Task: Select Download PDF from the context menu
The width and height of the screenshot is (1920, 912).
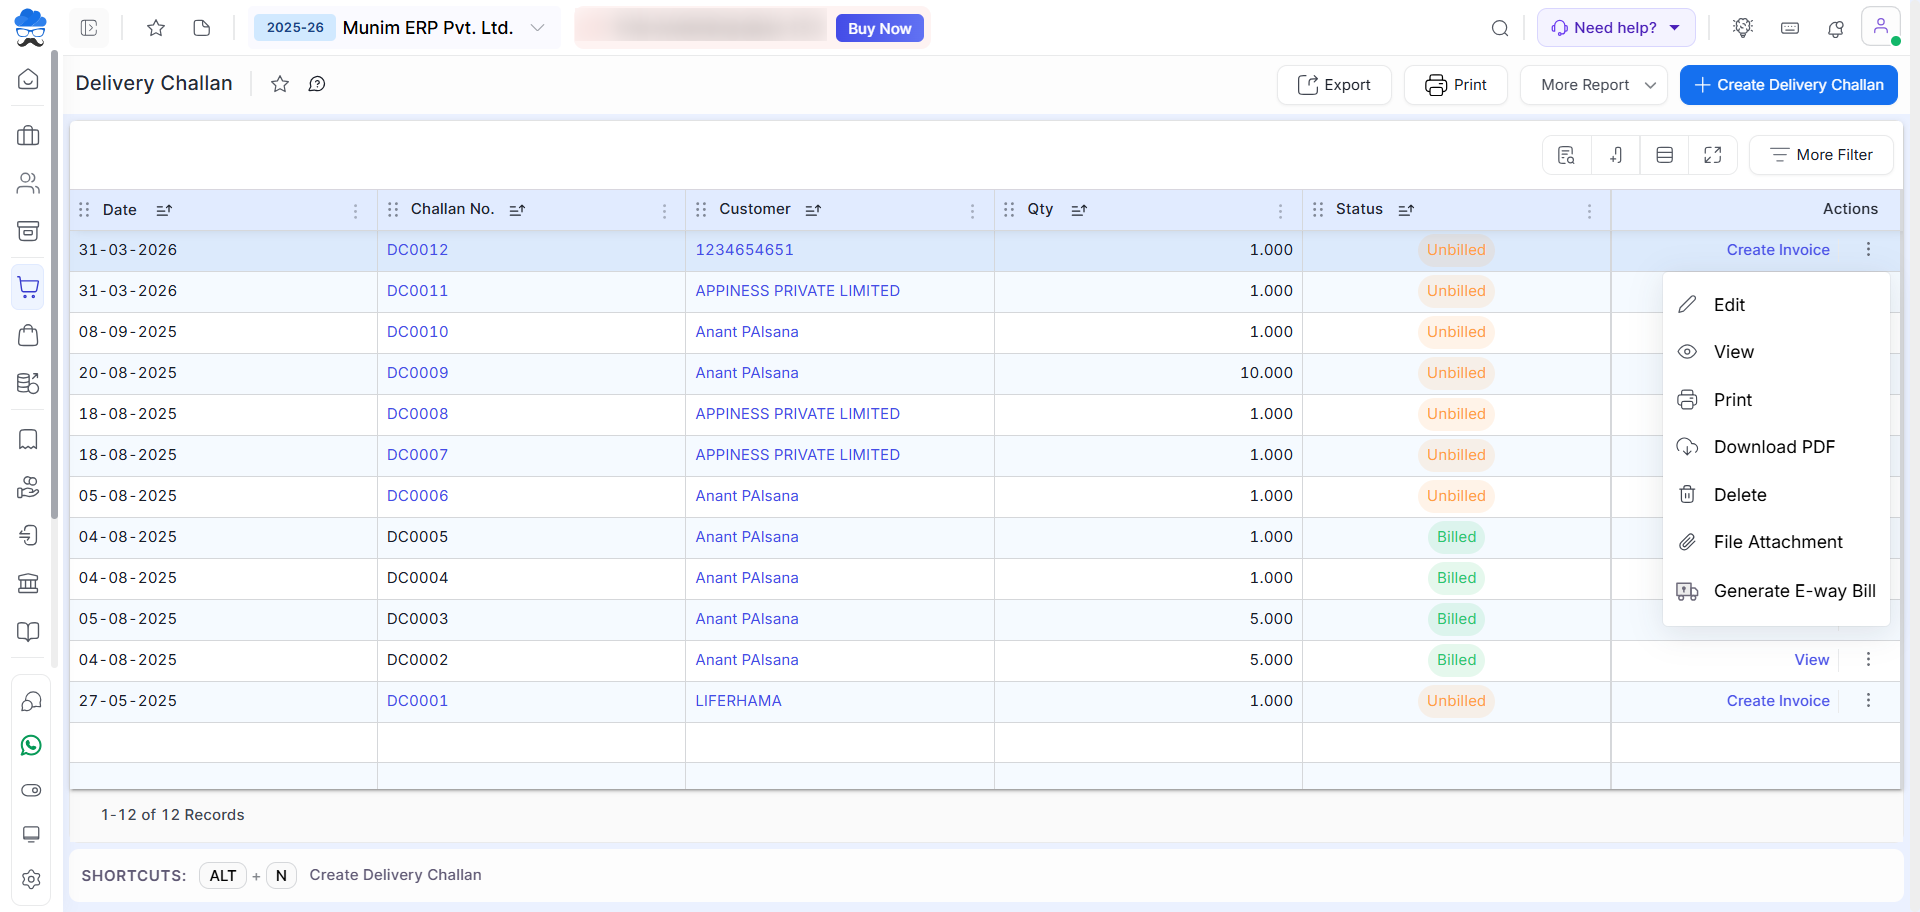Action: tap(1774, 447)
